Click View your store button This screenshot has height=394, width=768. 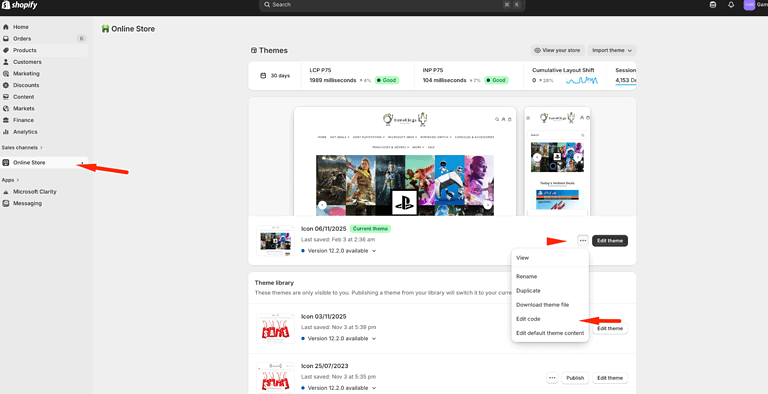click(557, 50)
